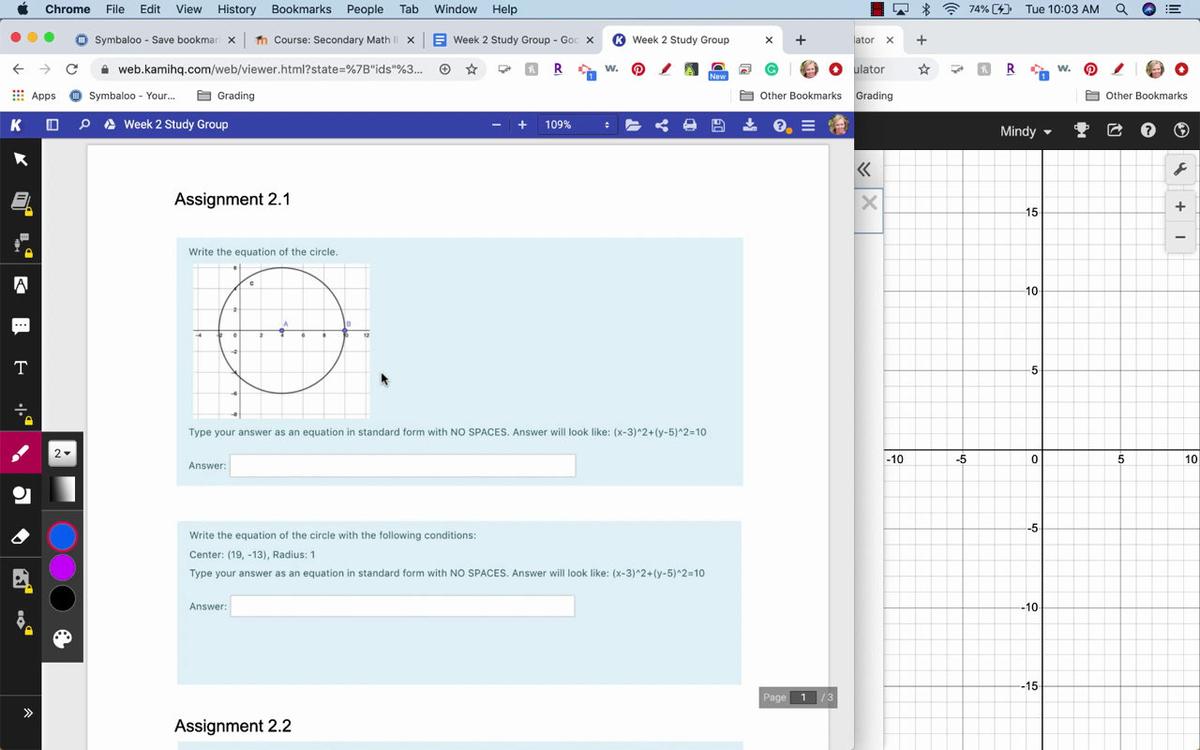Open the stroke thickness dropdown showing 2
The height and width of the screenshot is (750, 1200).
[62, 454]
